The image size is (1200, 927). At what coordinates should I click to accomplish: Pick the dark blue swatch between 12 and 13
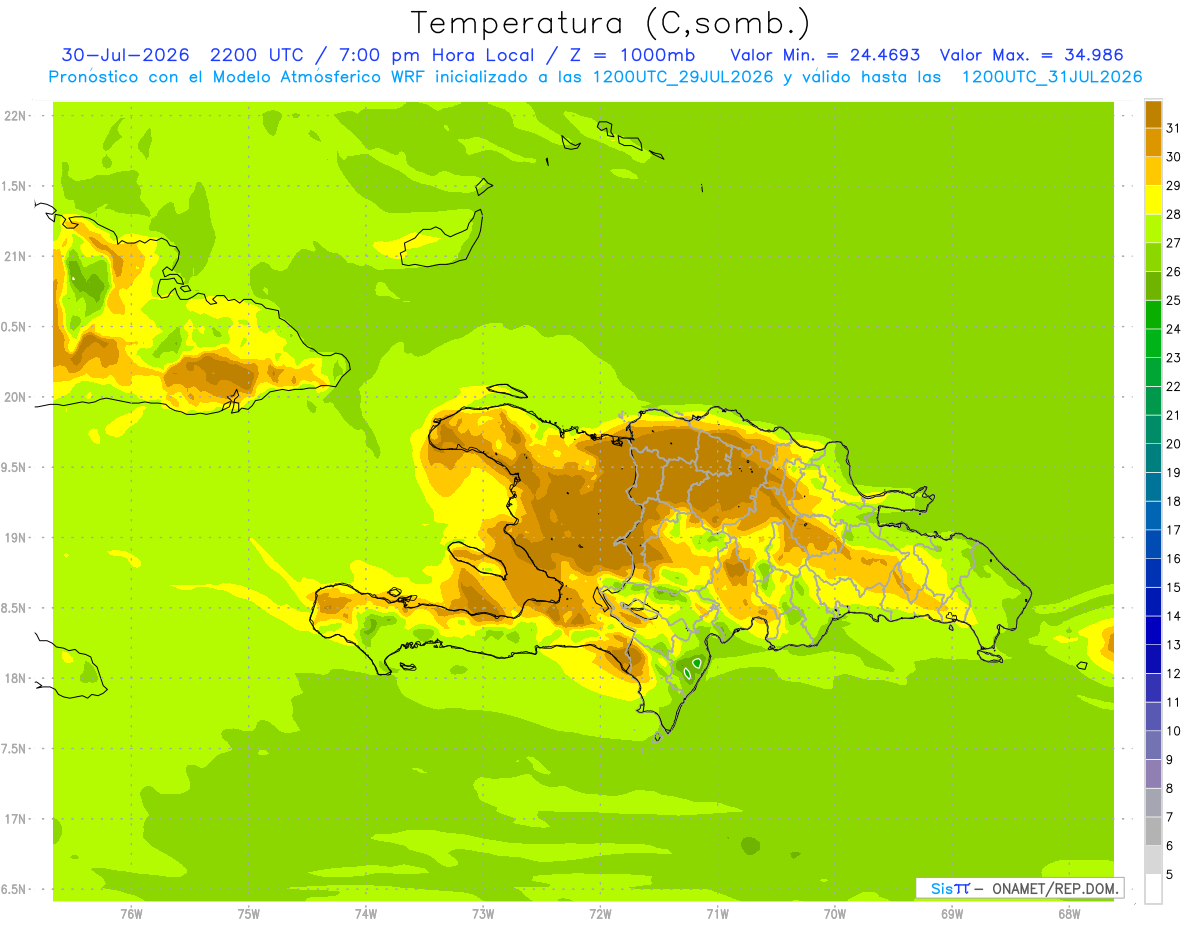pyautogui.click(x=1153, y=659)
